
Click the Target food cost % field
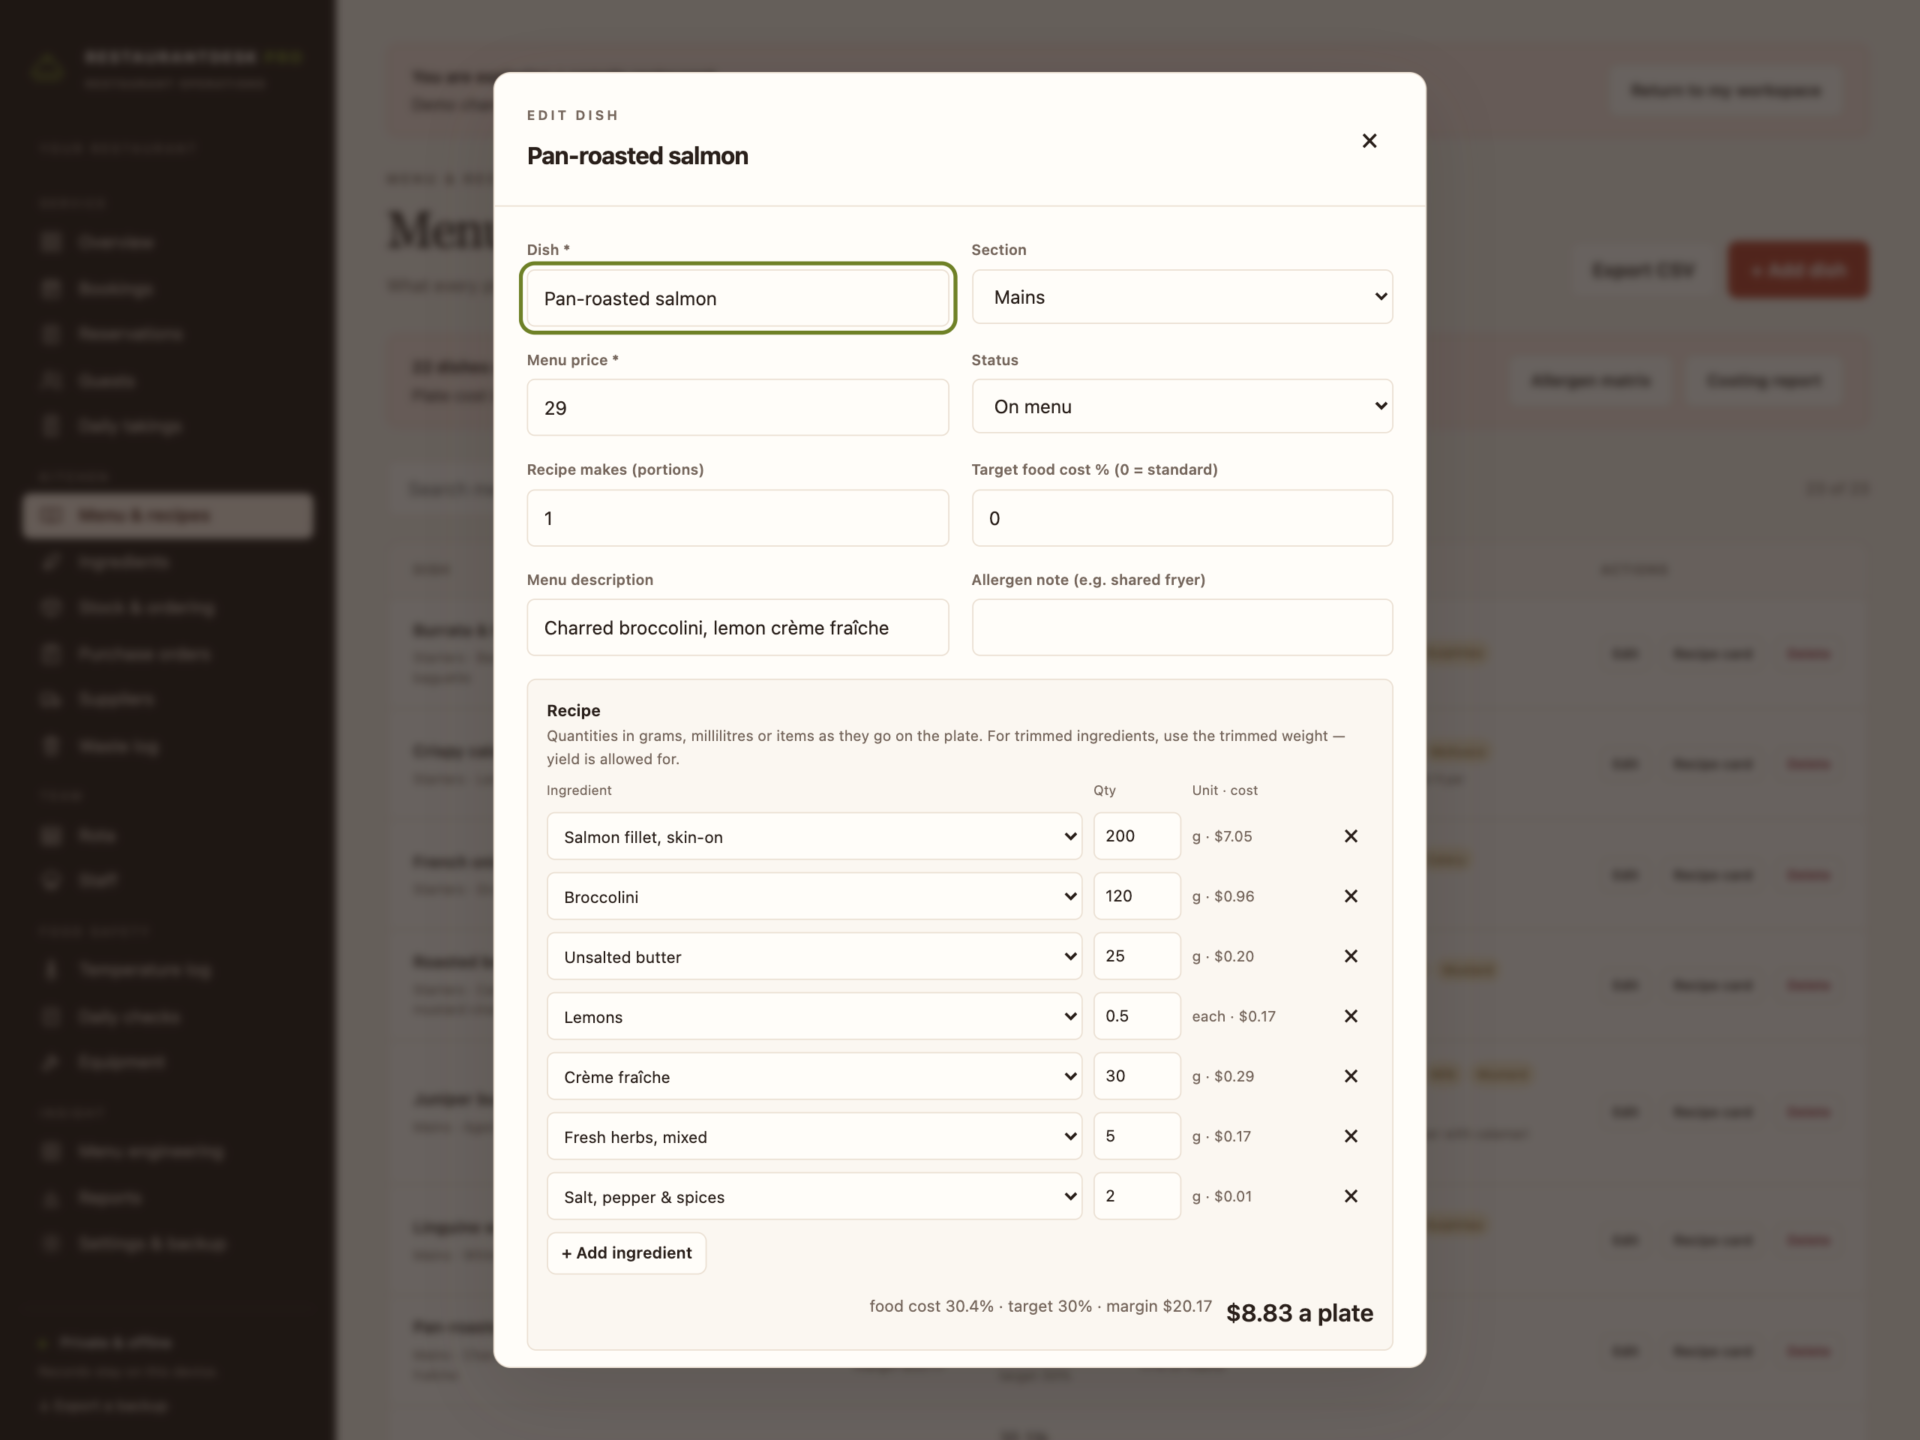[x=1182, y=518]
